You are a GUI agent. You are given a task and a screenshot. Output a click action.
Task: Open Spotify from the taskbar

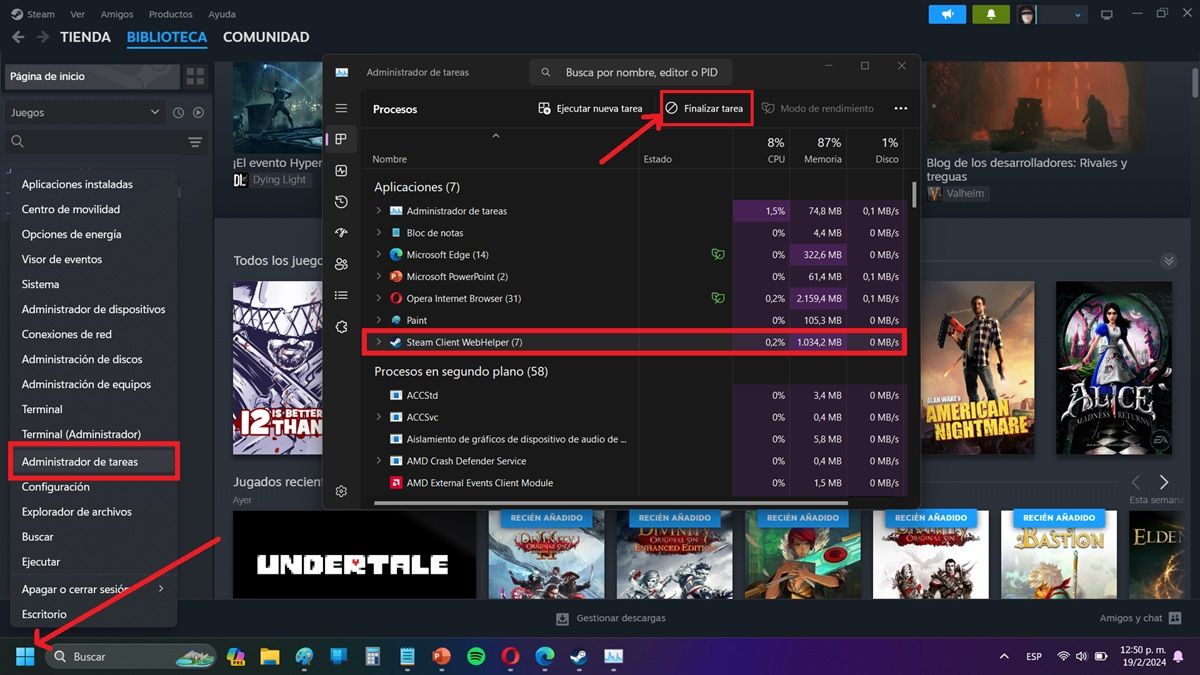(x=476, y=657)
